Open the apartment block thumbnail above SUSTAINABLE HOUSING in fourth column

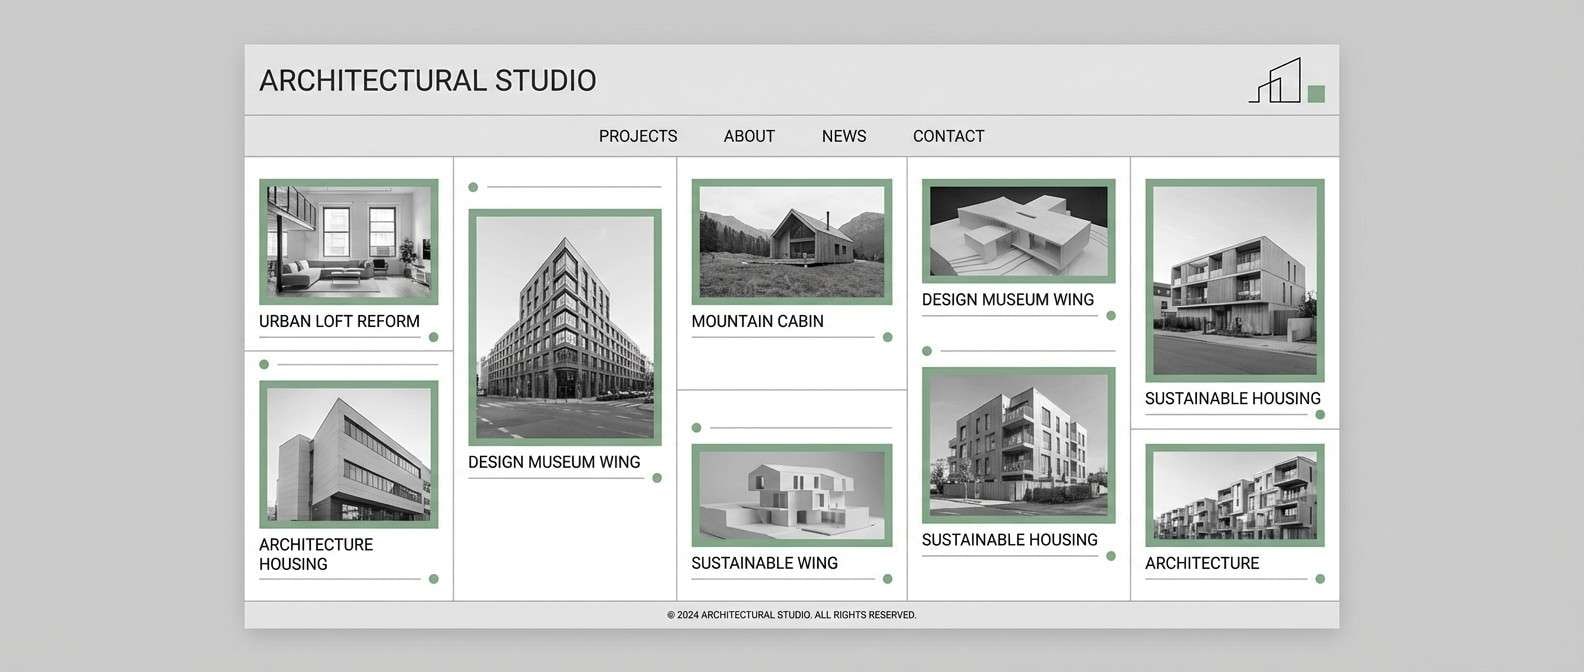[x=1018, y=445]
